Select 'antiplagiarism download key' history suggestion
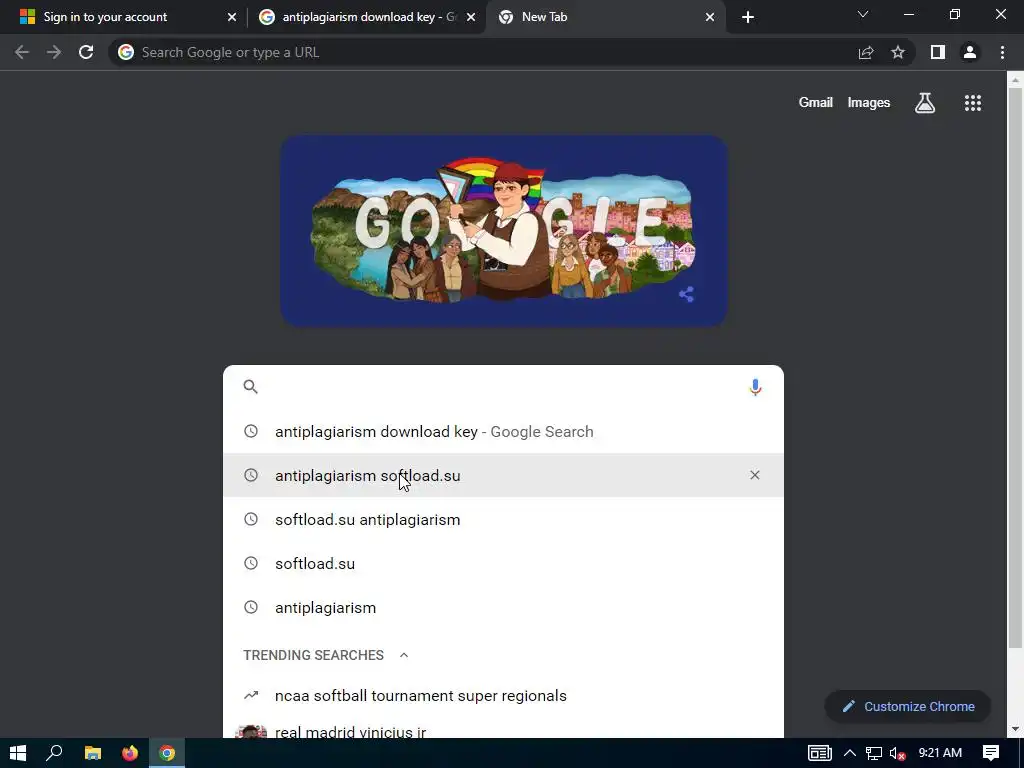The height and width of the screenshot is (768, 1024). (504, 432)
